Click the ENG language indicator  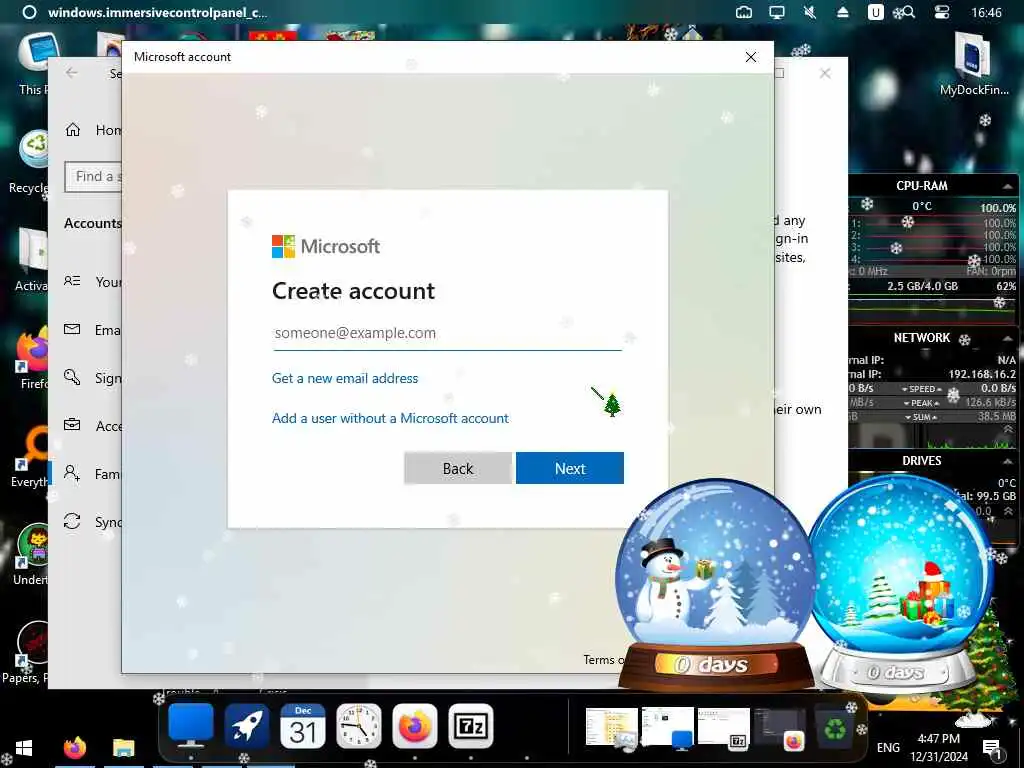coord(888,748)
